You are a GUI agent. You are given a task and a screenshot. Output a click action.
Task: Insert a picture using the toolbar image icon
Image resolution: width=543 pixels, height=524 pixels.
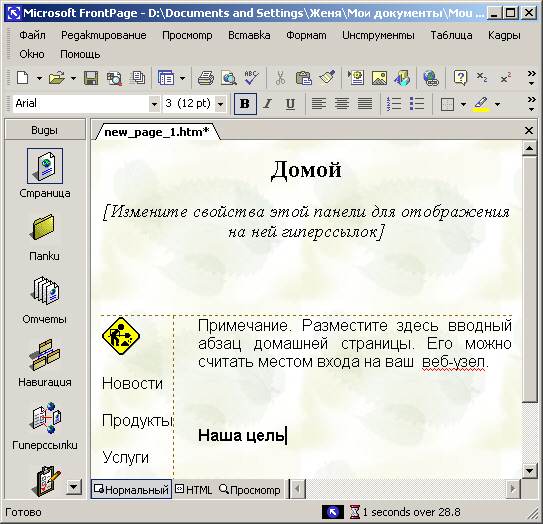(379, 78)
